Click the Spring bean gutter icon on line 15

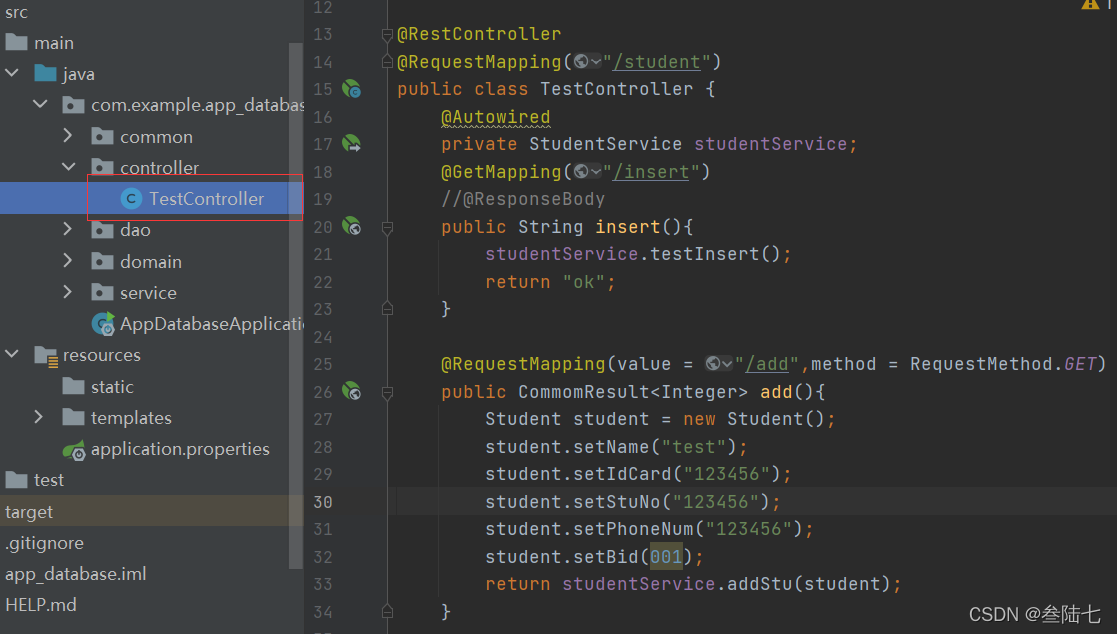click(x=351, y=89)
